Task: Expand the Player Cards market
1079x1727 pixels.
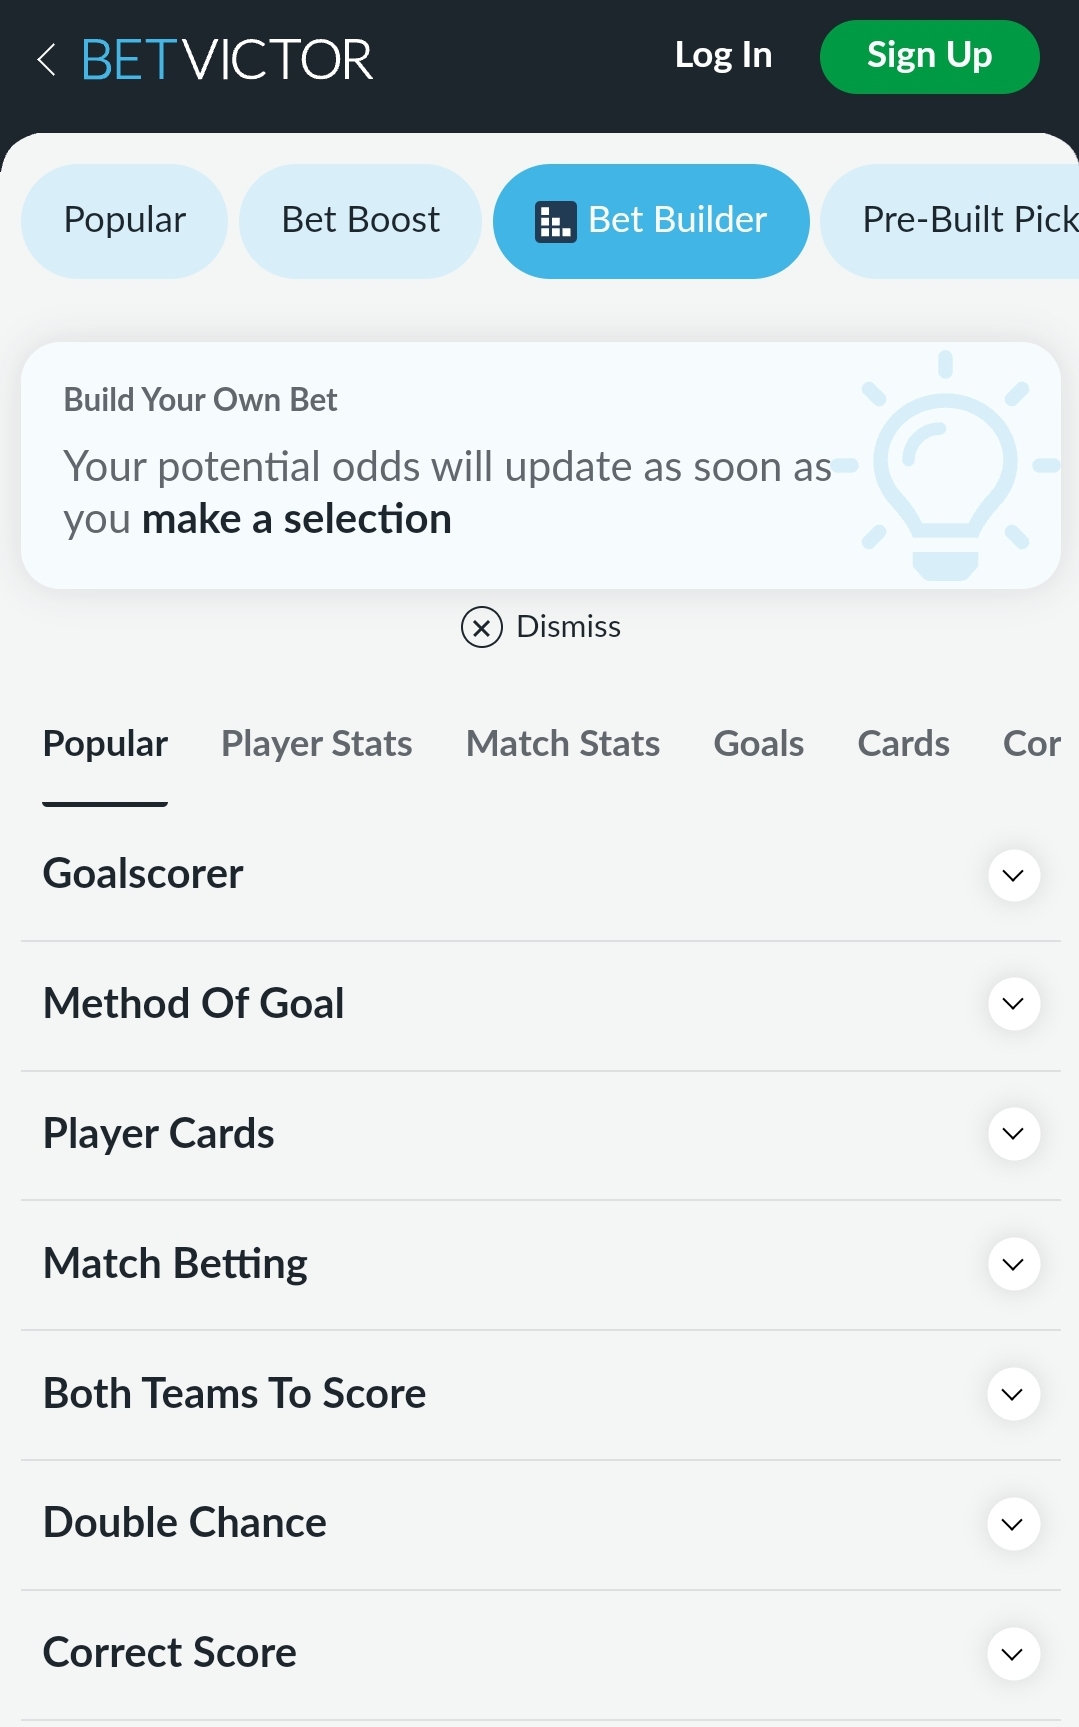Action: pyautogui.click(x=1012, y=1134)
